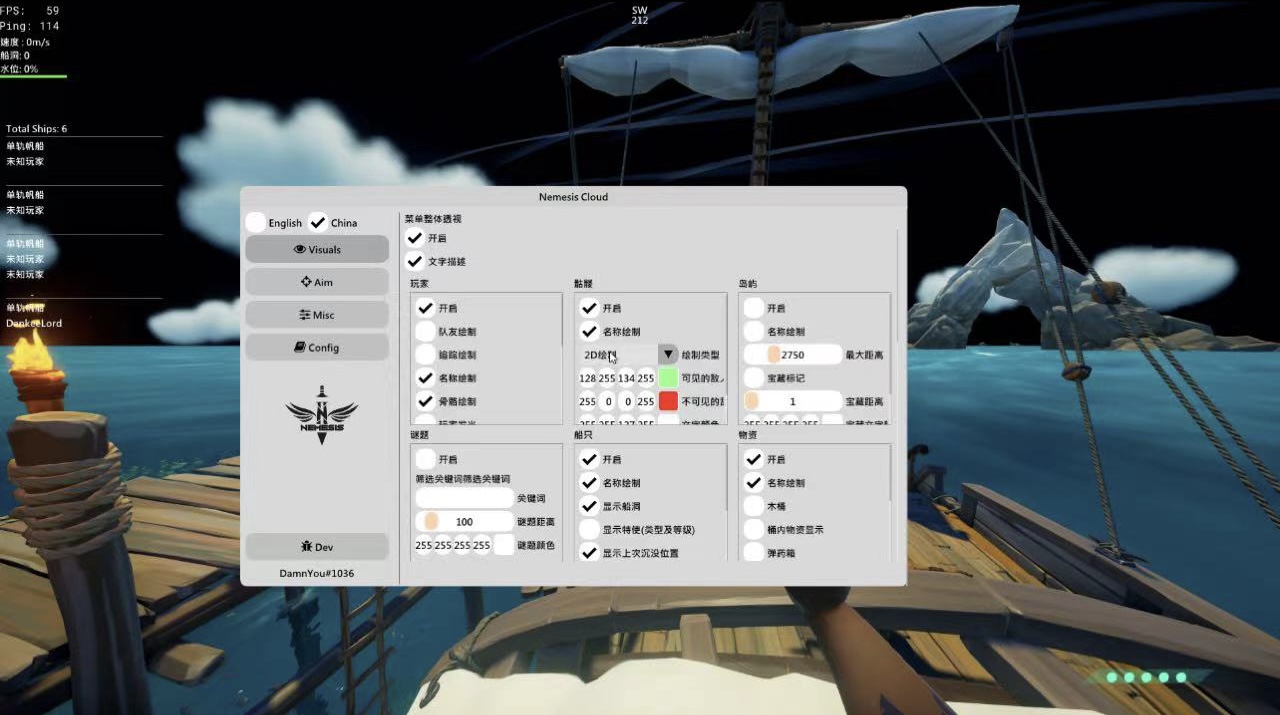Click the 谜题距离 slider showing 100

(x=464, y=521)
